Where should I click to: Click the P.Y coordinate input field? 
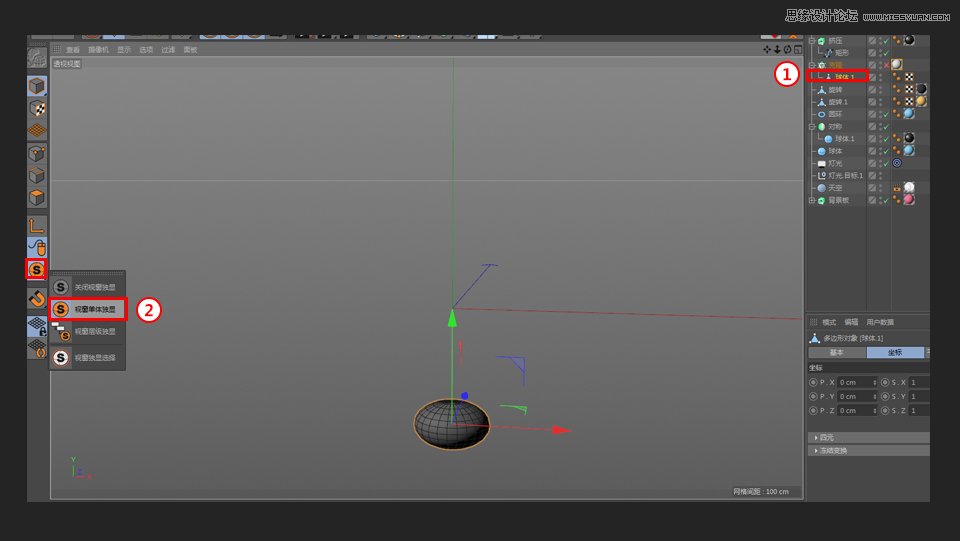(x=857, y=396)
